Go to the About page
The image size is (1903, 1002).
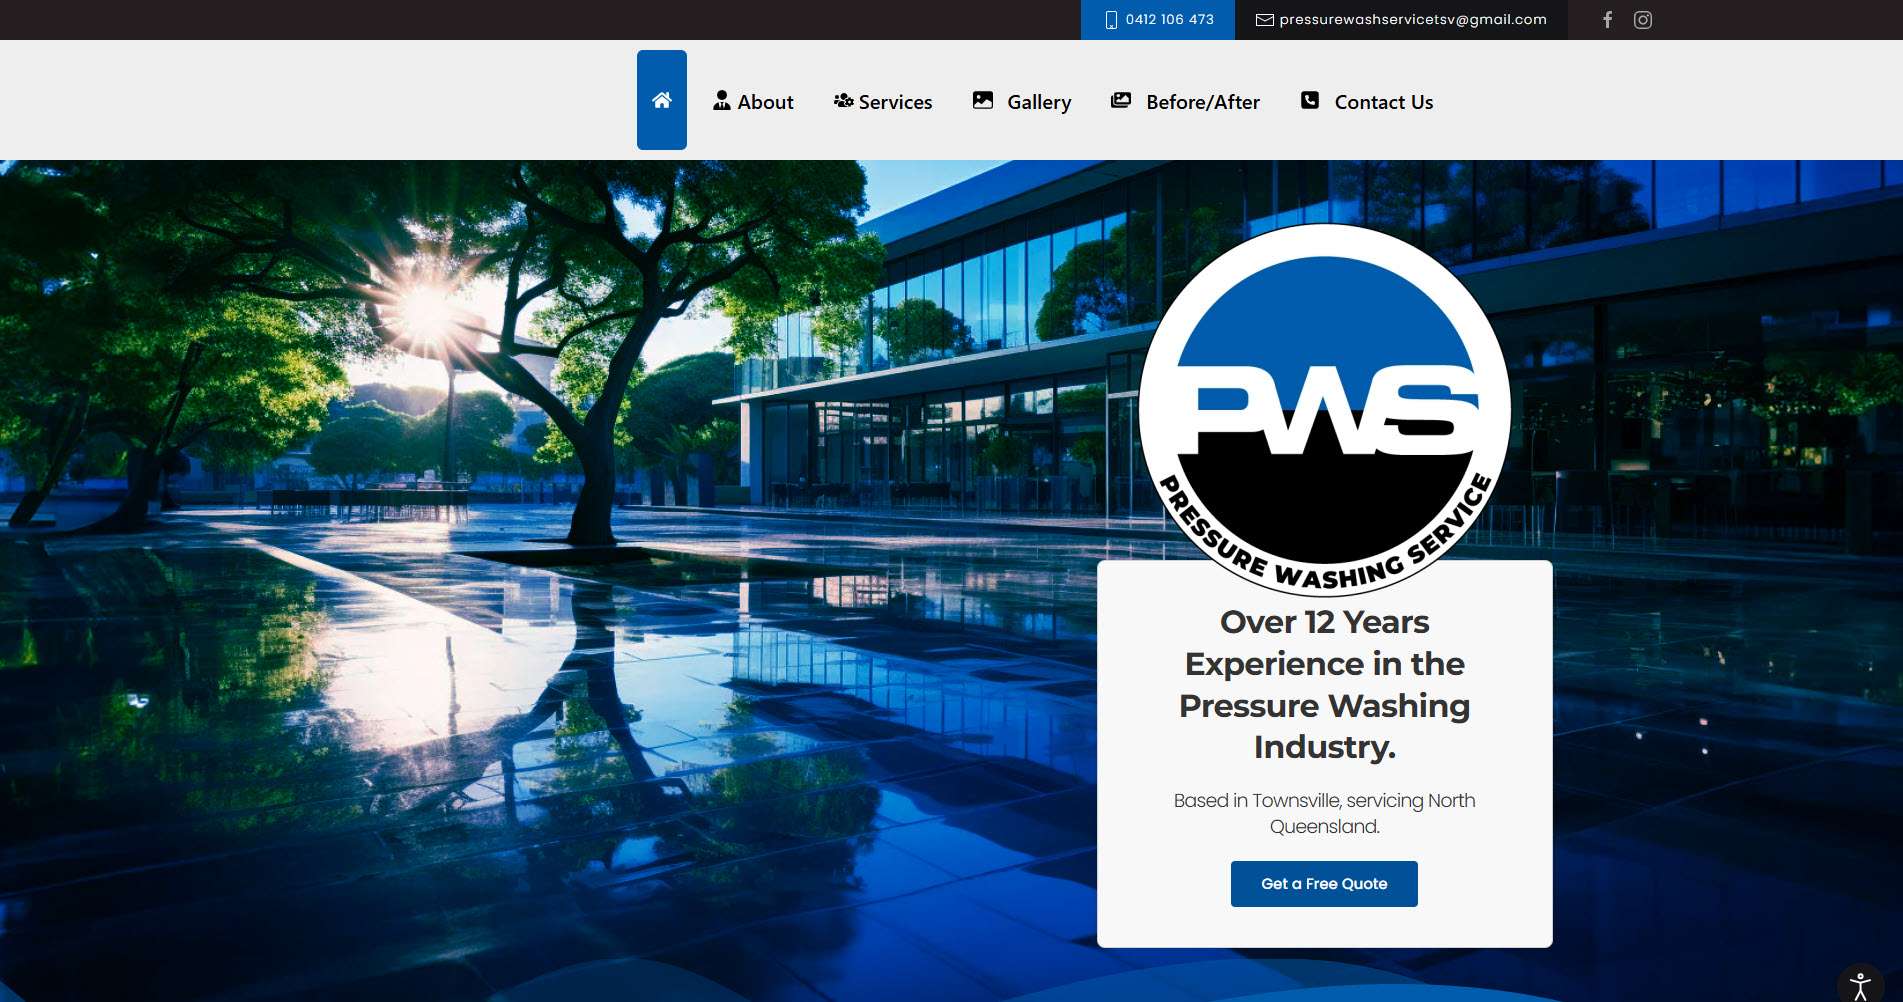[765, 102]
